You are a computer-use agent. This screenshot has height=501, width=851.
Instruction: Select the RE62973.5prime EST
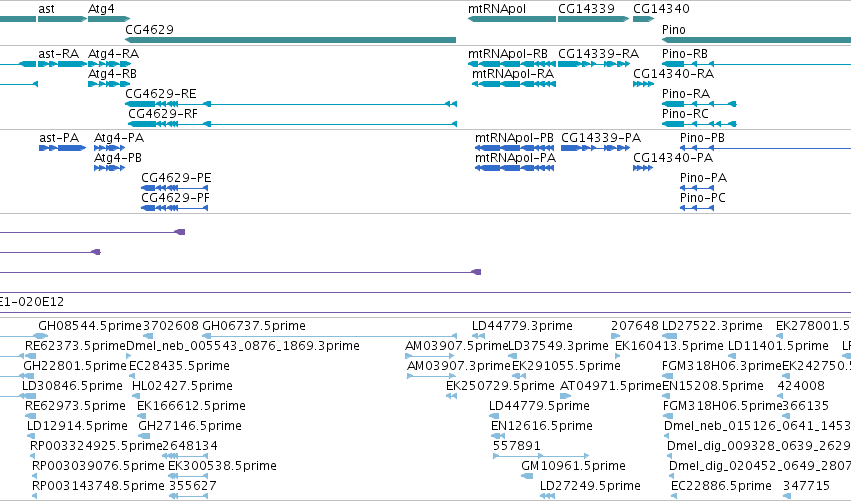[75, 406]
